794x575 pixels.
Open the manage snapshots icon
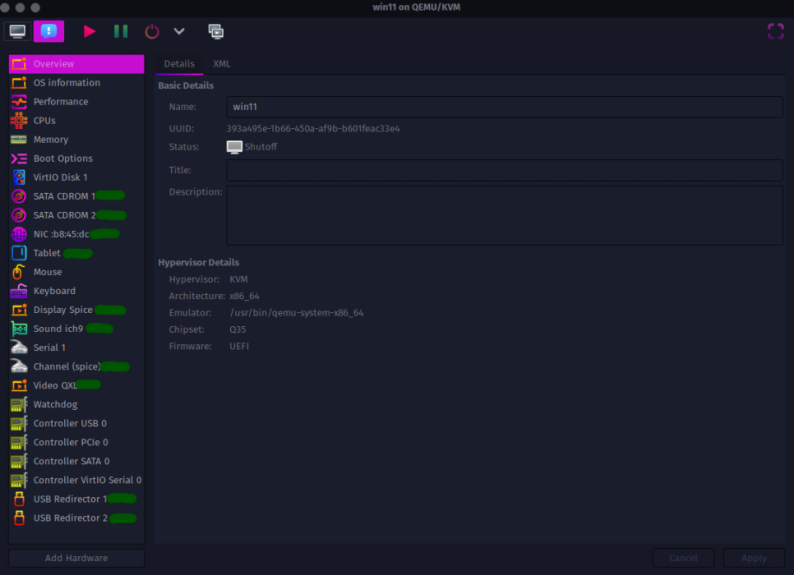[216, 31]
